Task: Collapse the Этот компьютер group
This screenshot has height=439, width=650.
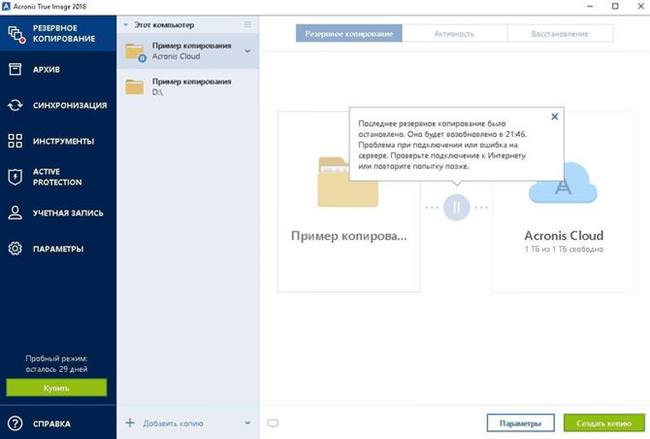Action: (126, 25)
